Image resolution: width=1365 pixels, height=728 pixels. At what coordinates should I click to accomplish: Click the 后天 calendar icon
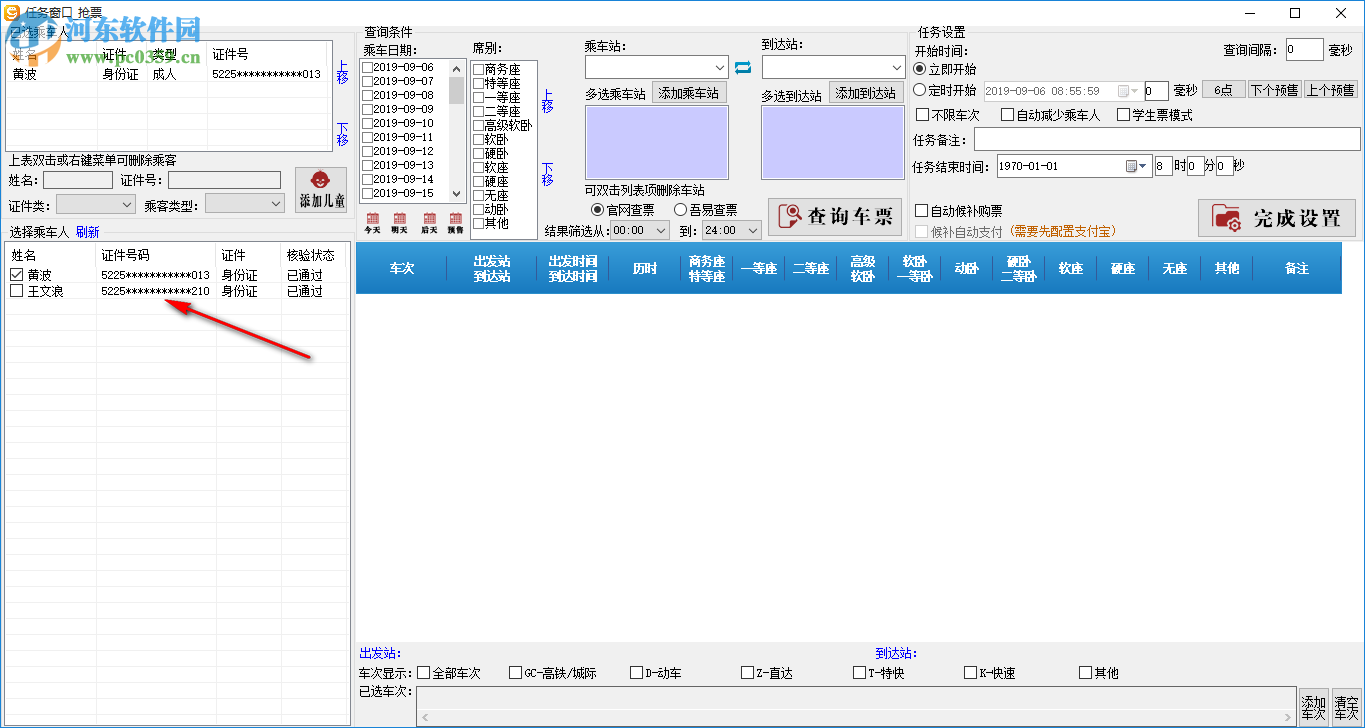click(x=430, y=219)
